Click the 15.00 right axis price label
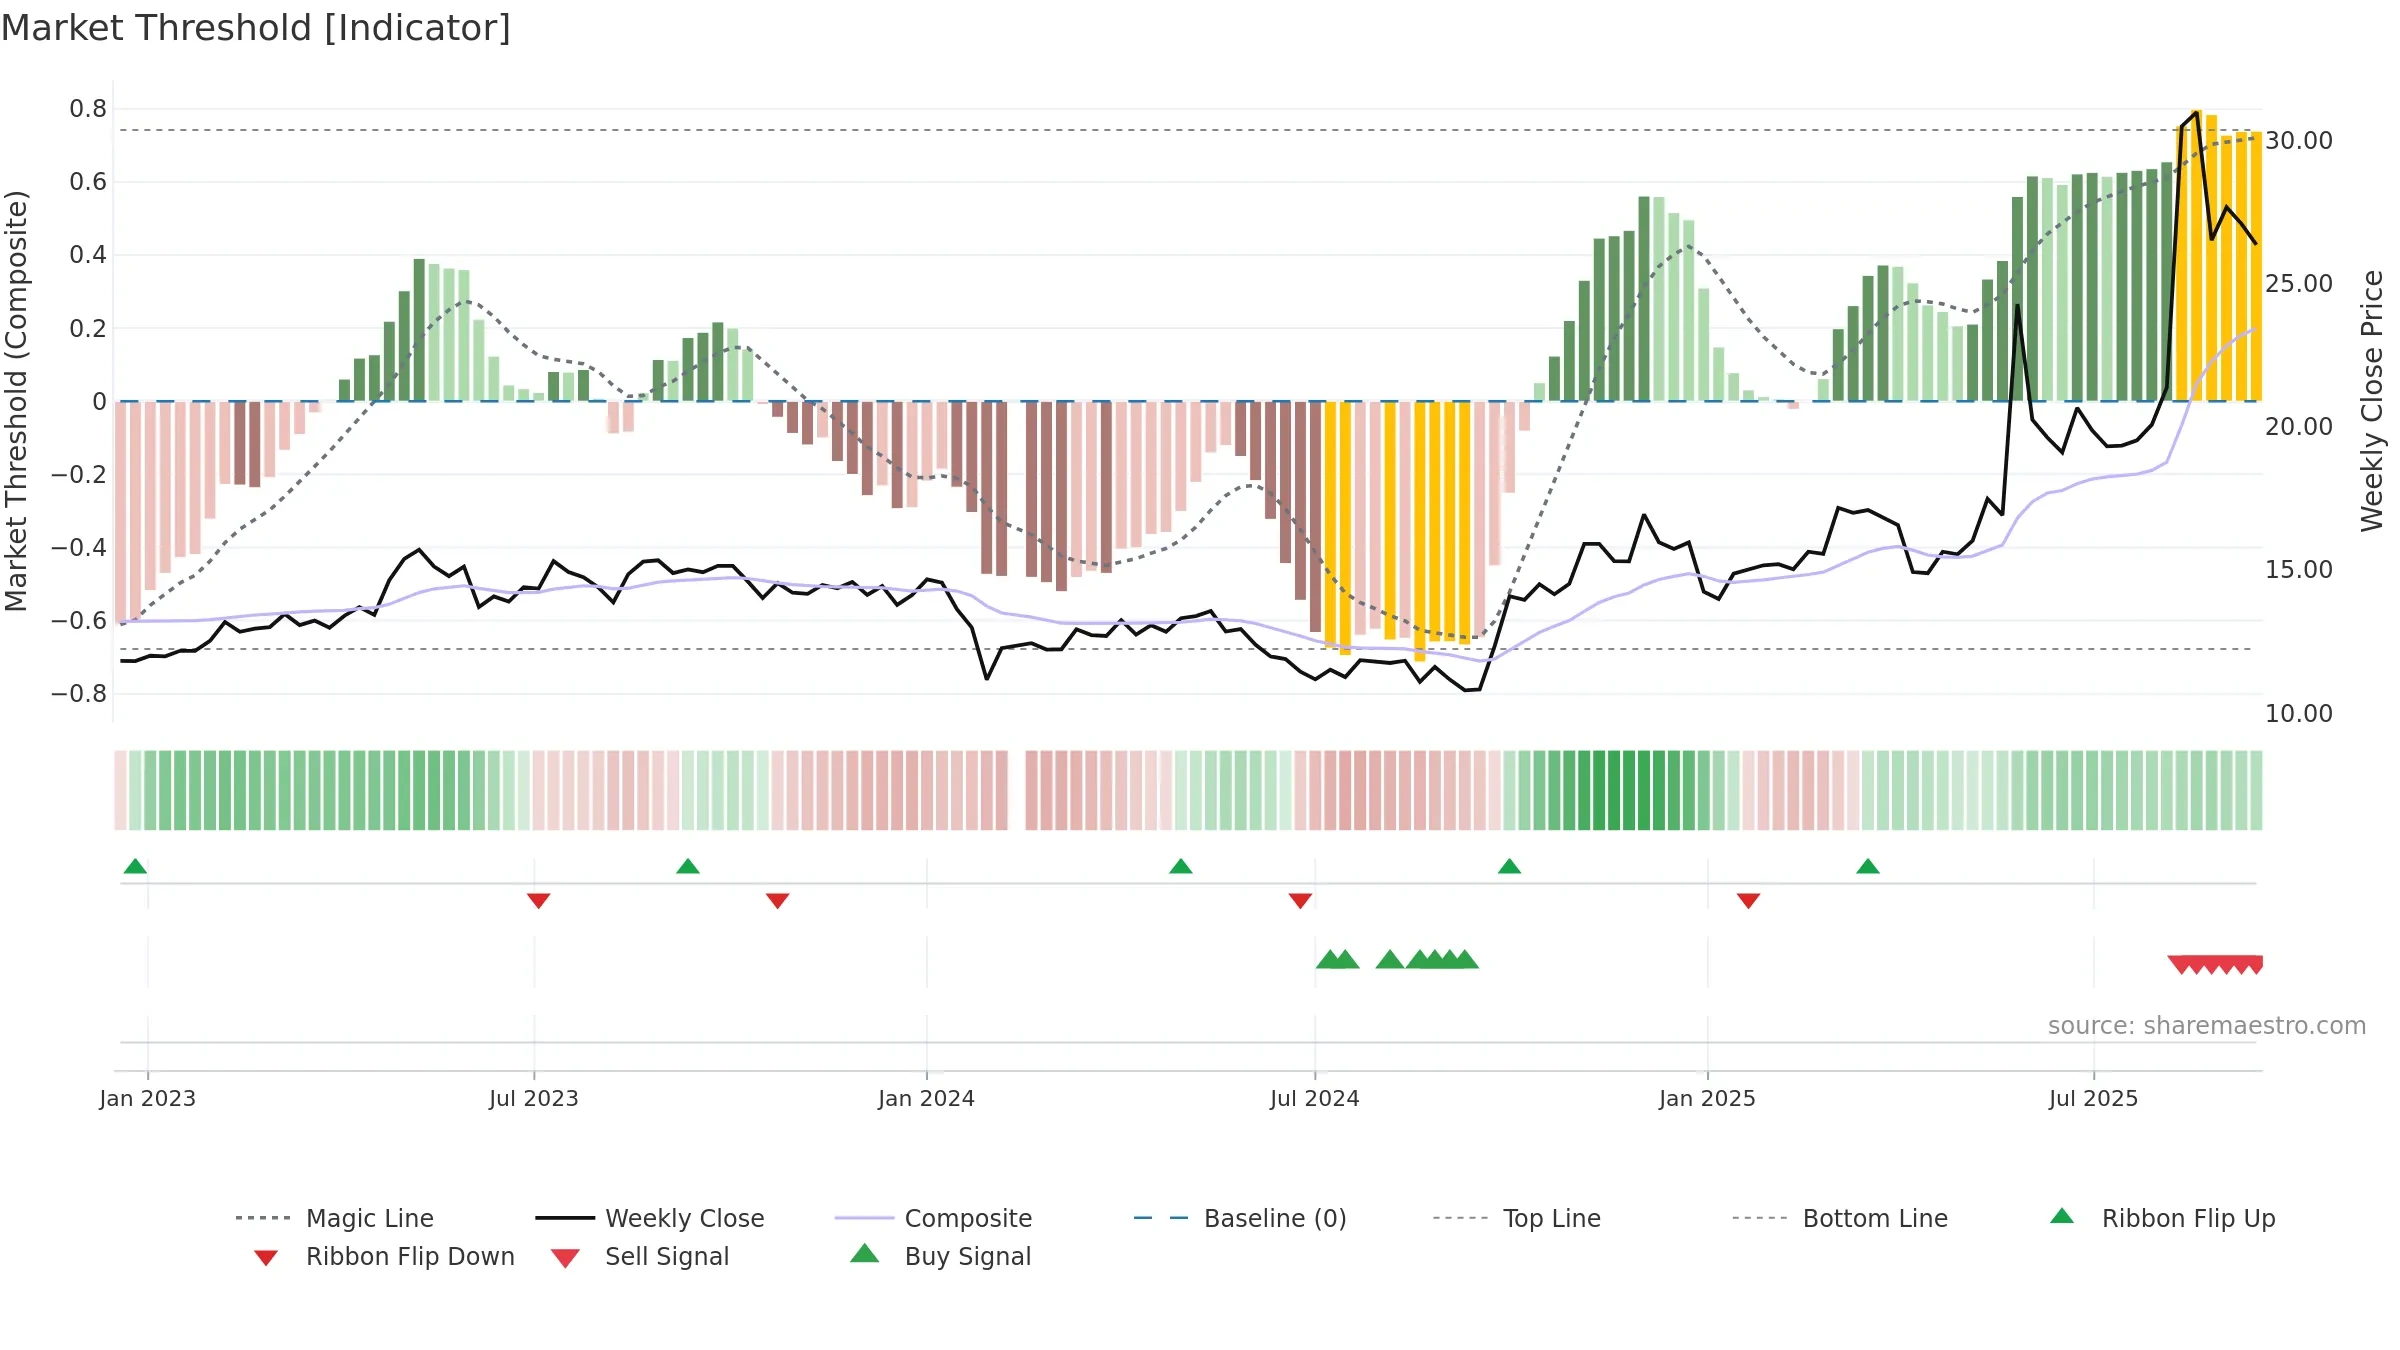2400x1350 pixels. 2298,570
